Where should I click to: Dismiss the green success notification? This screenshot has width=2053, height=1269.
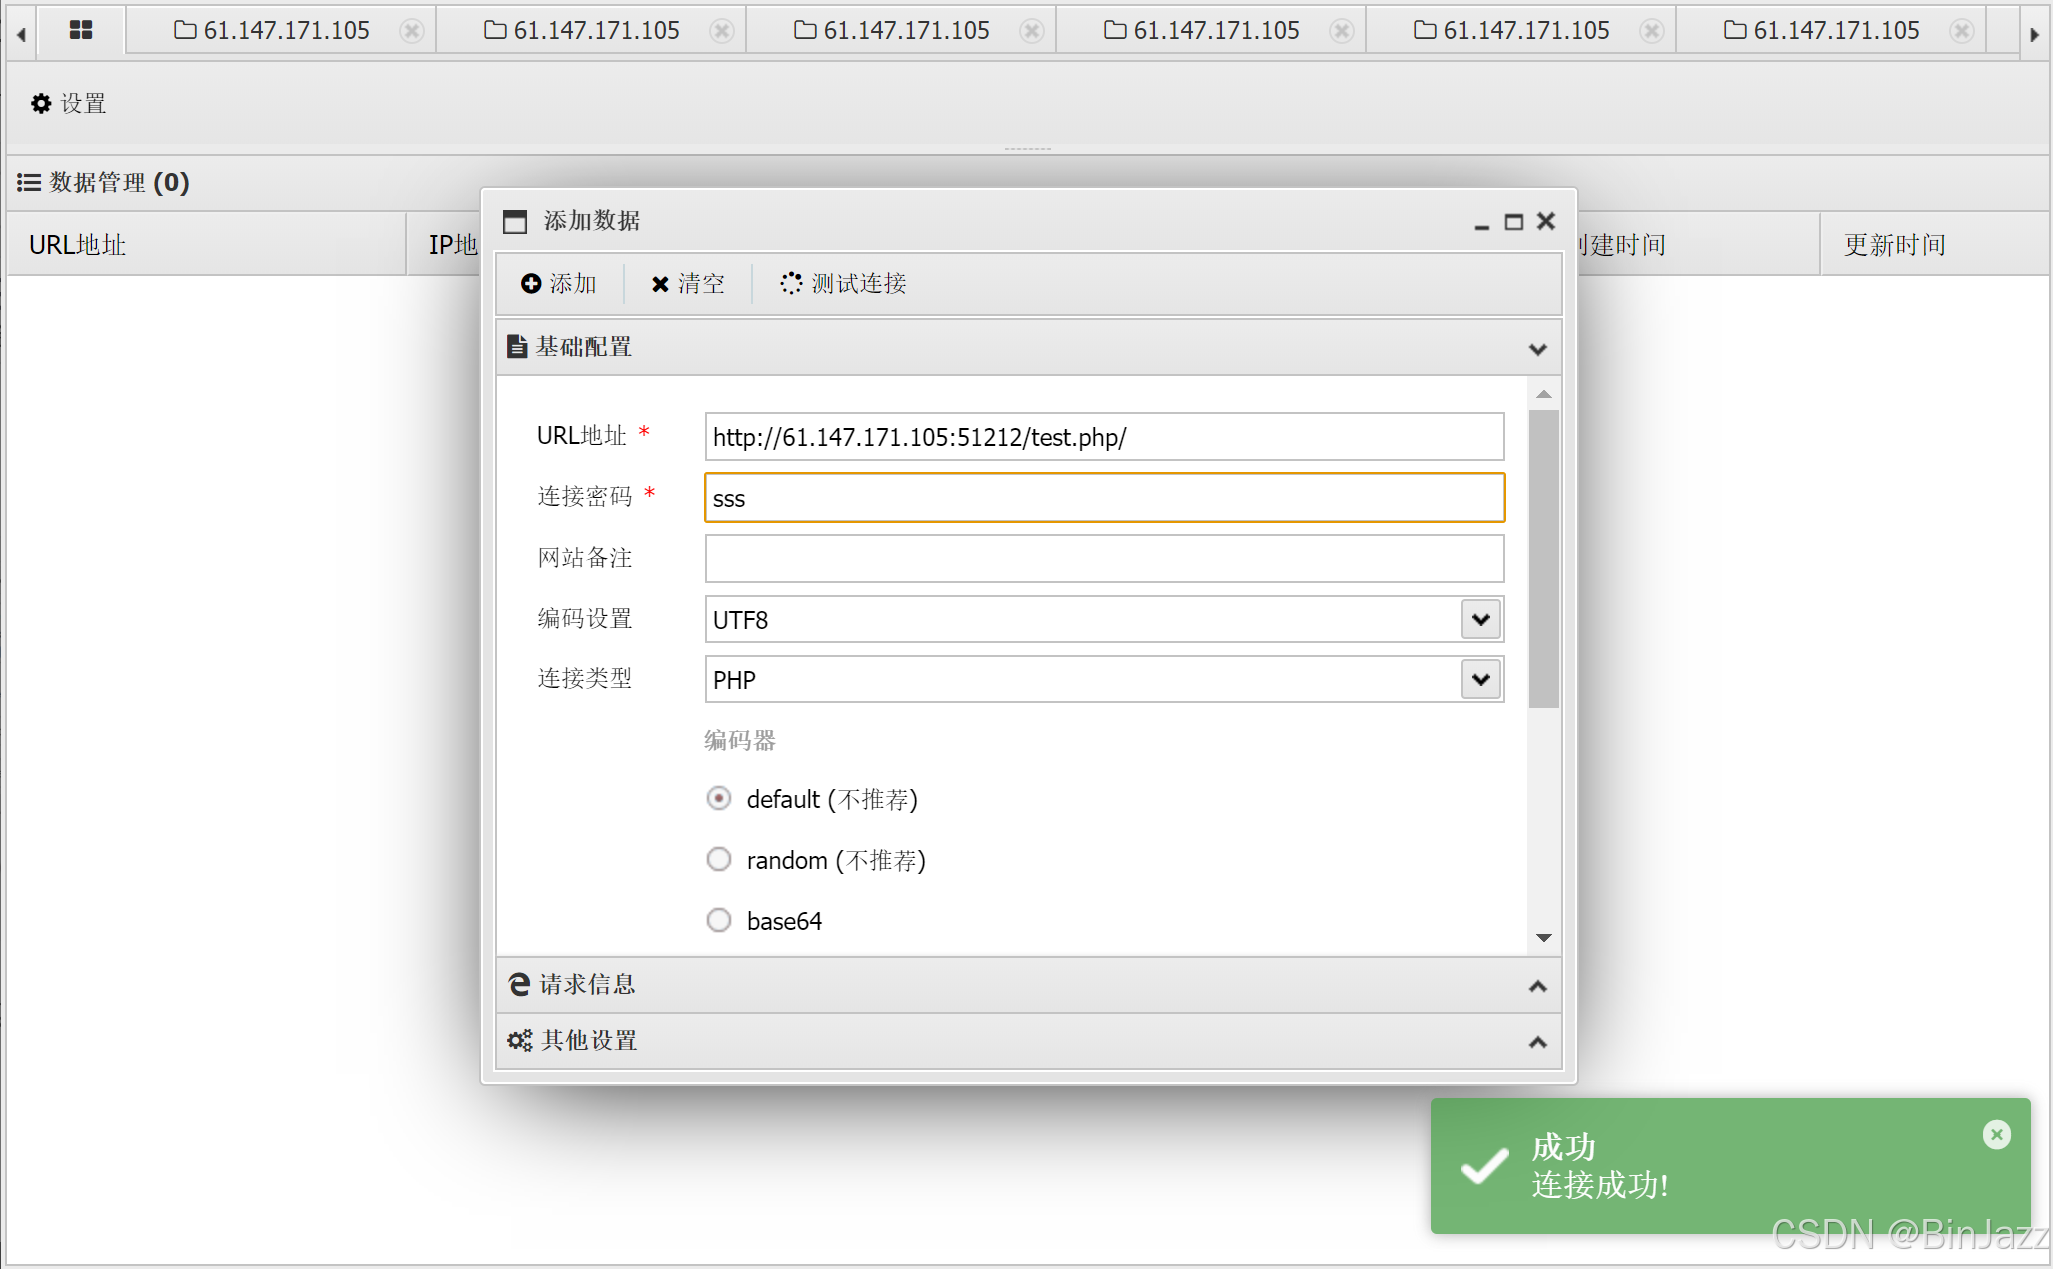pyautogui.click(x=1996, y=1134)
